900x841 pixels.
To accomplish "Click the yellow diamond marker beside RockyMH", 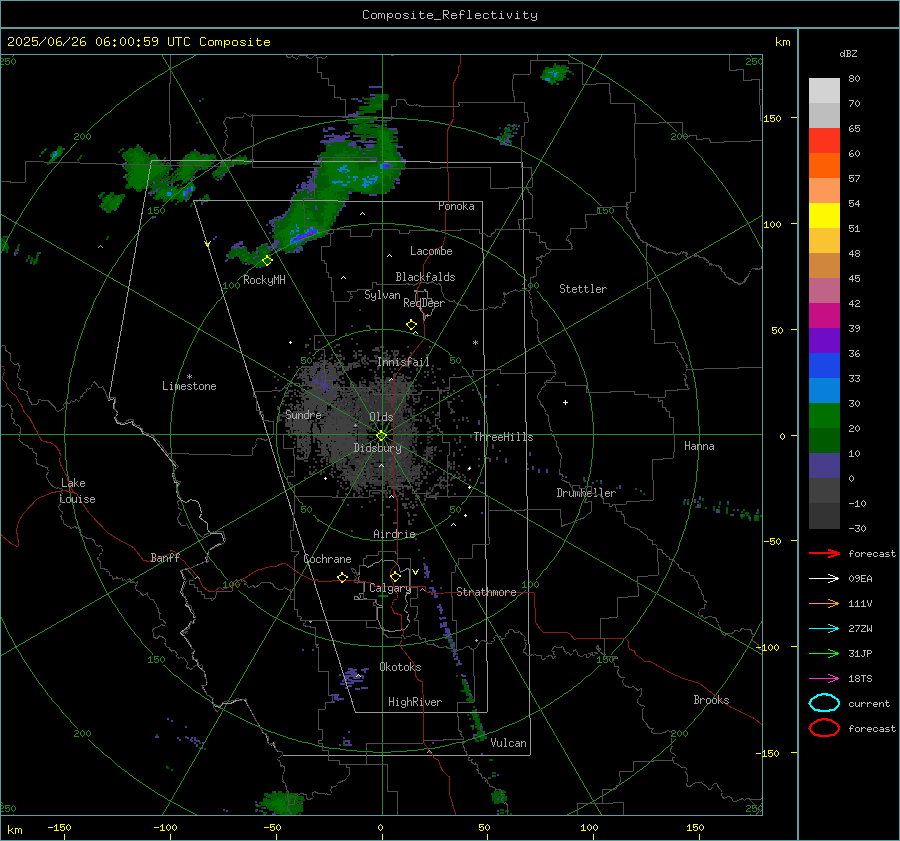I will (267, 261).
